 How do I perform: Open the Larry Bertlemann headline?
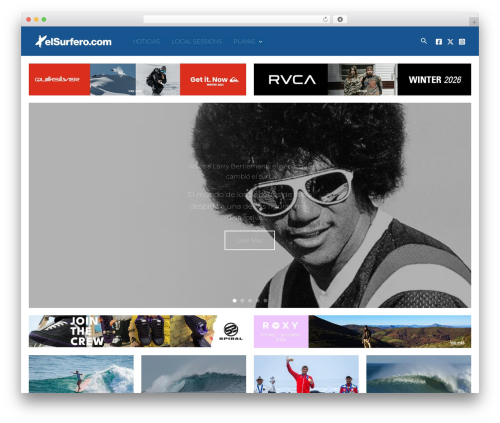point(249,171)
